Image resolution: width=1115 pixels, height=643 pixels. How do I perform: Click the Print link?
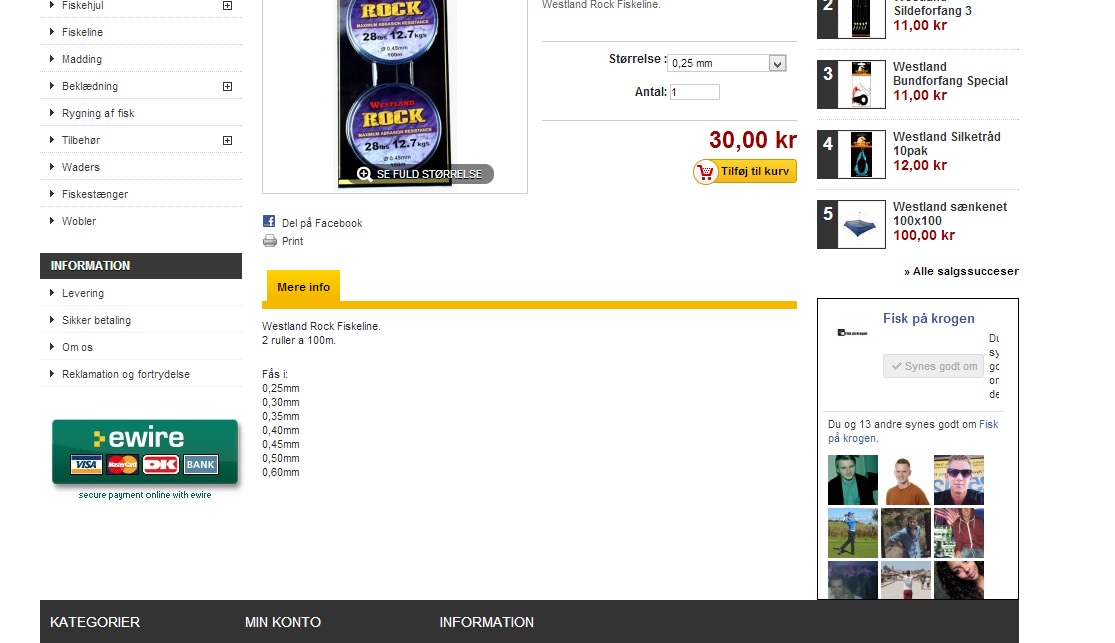pyautogui.click(x=292, y=241)
